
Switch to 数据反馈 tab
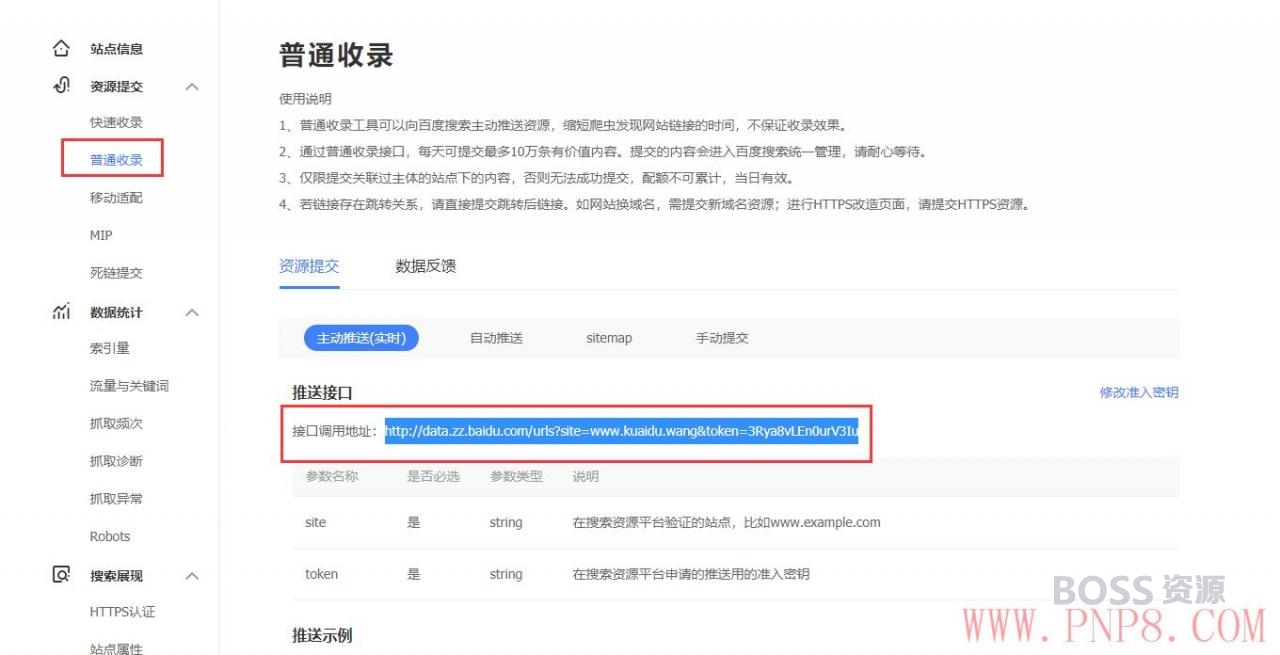(426, 266)
